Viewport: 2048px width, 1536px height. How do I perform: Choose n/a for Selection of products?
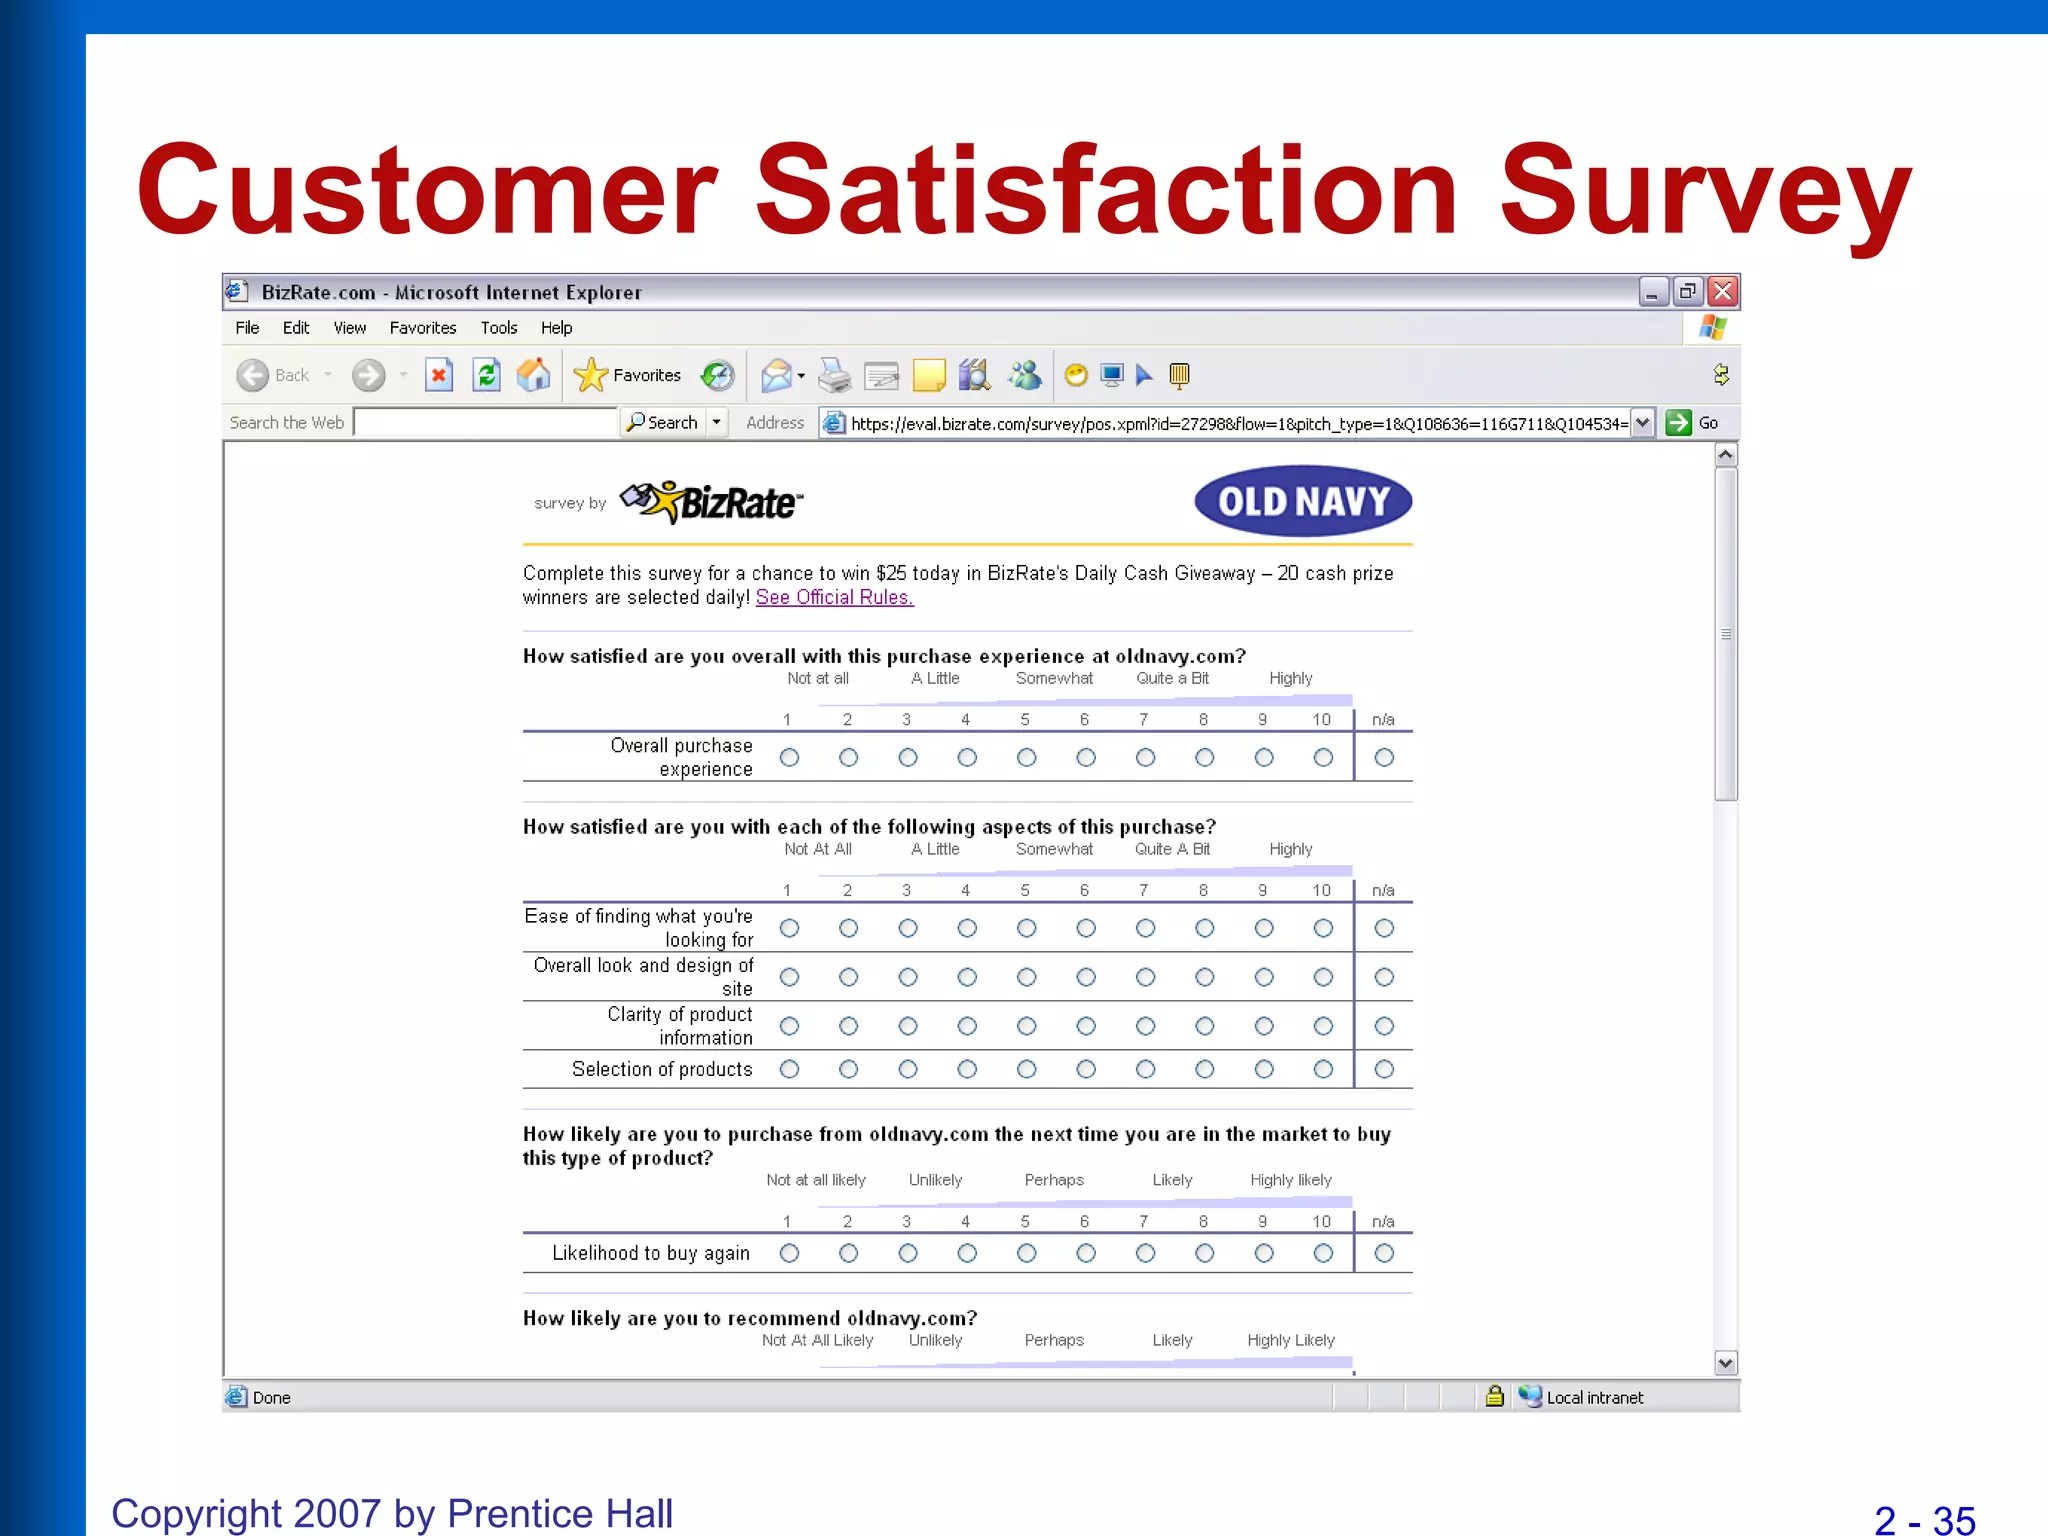click(1384, 1070)
